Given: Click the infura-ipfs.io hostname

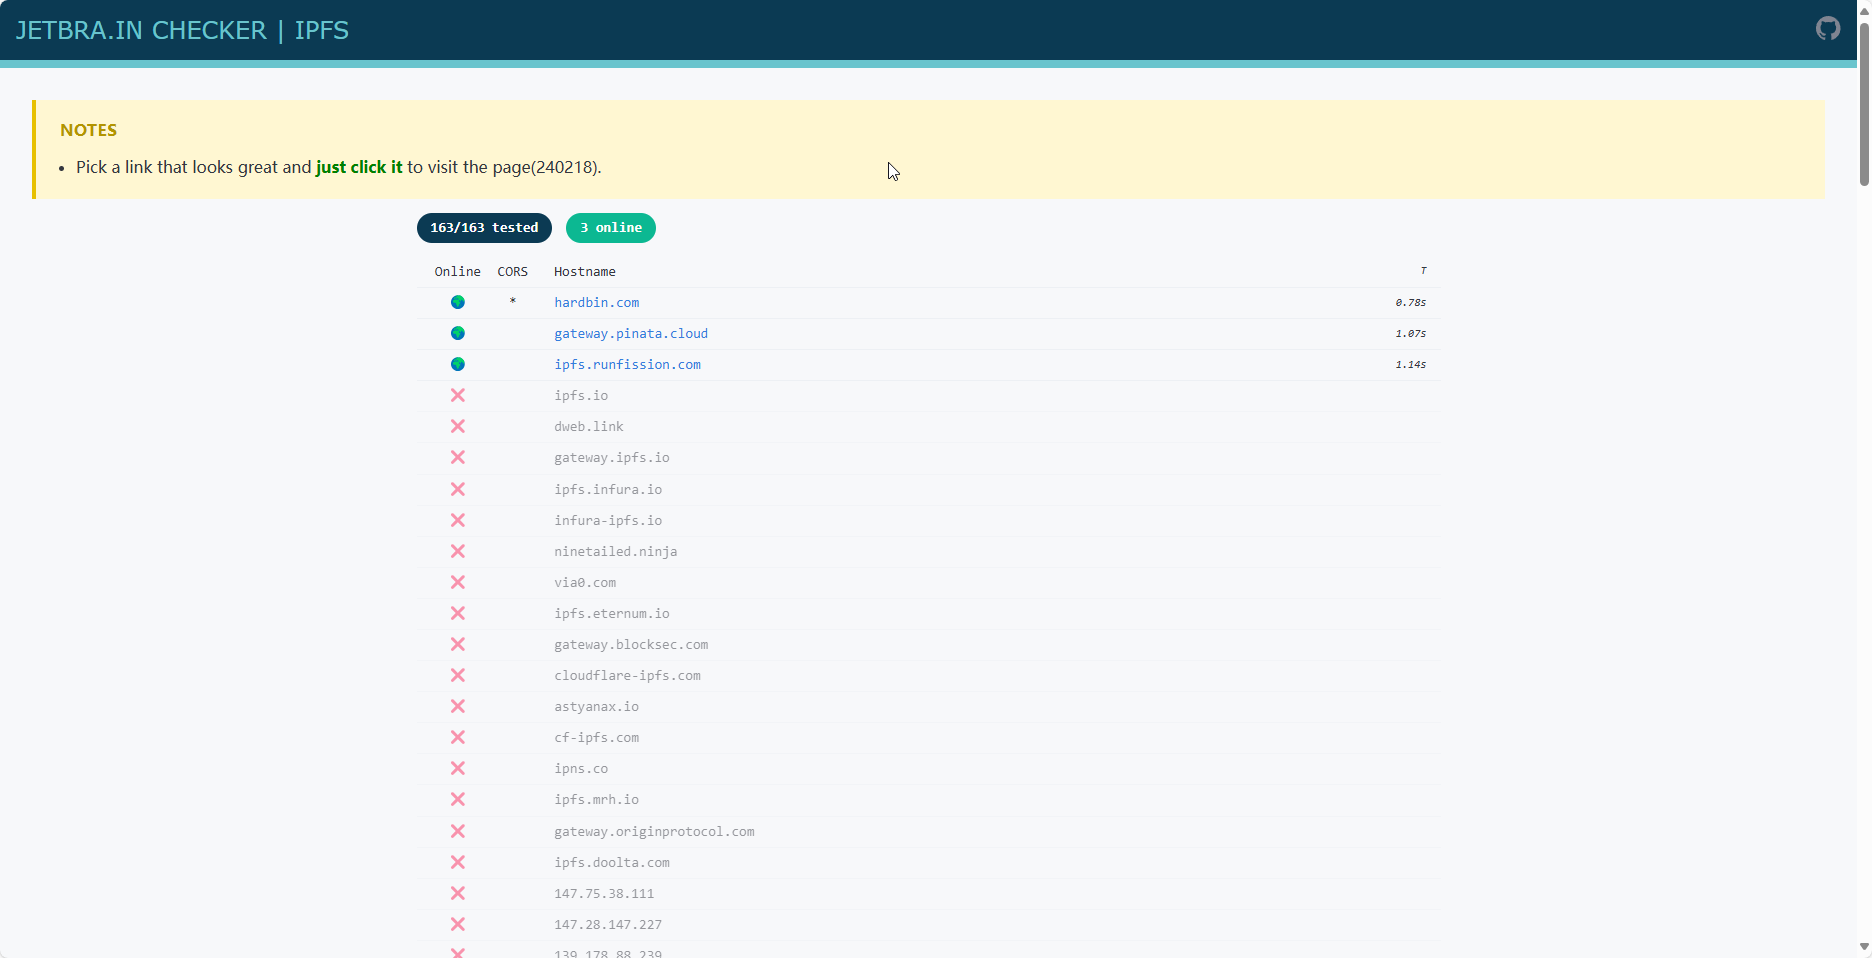Looking at the screenshot, I should tap(608, 520).
